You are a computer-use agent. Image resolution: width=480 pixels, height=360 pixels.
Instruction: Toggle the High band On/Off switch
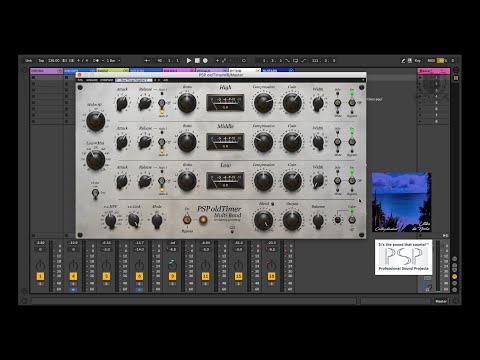(x=352, y=102)
